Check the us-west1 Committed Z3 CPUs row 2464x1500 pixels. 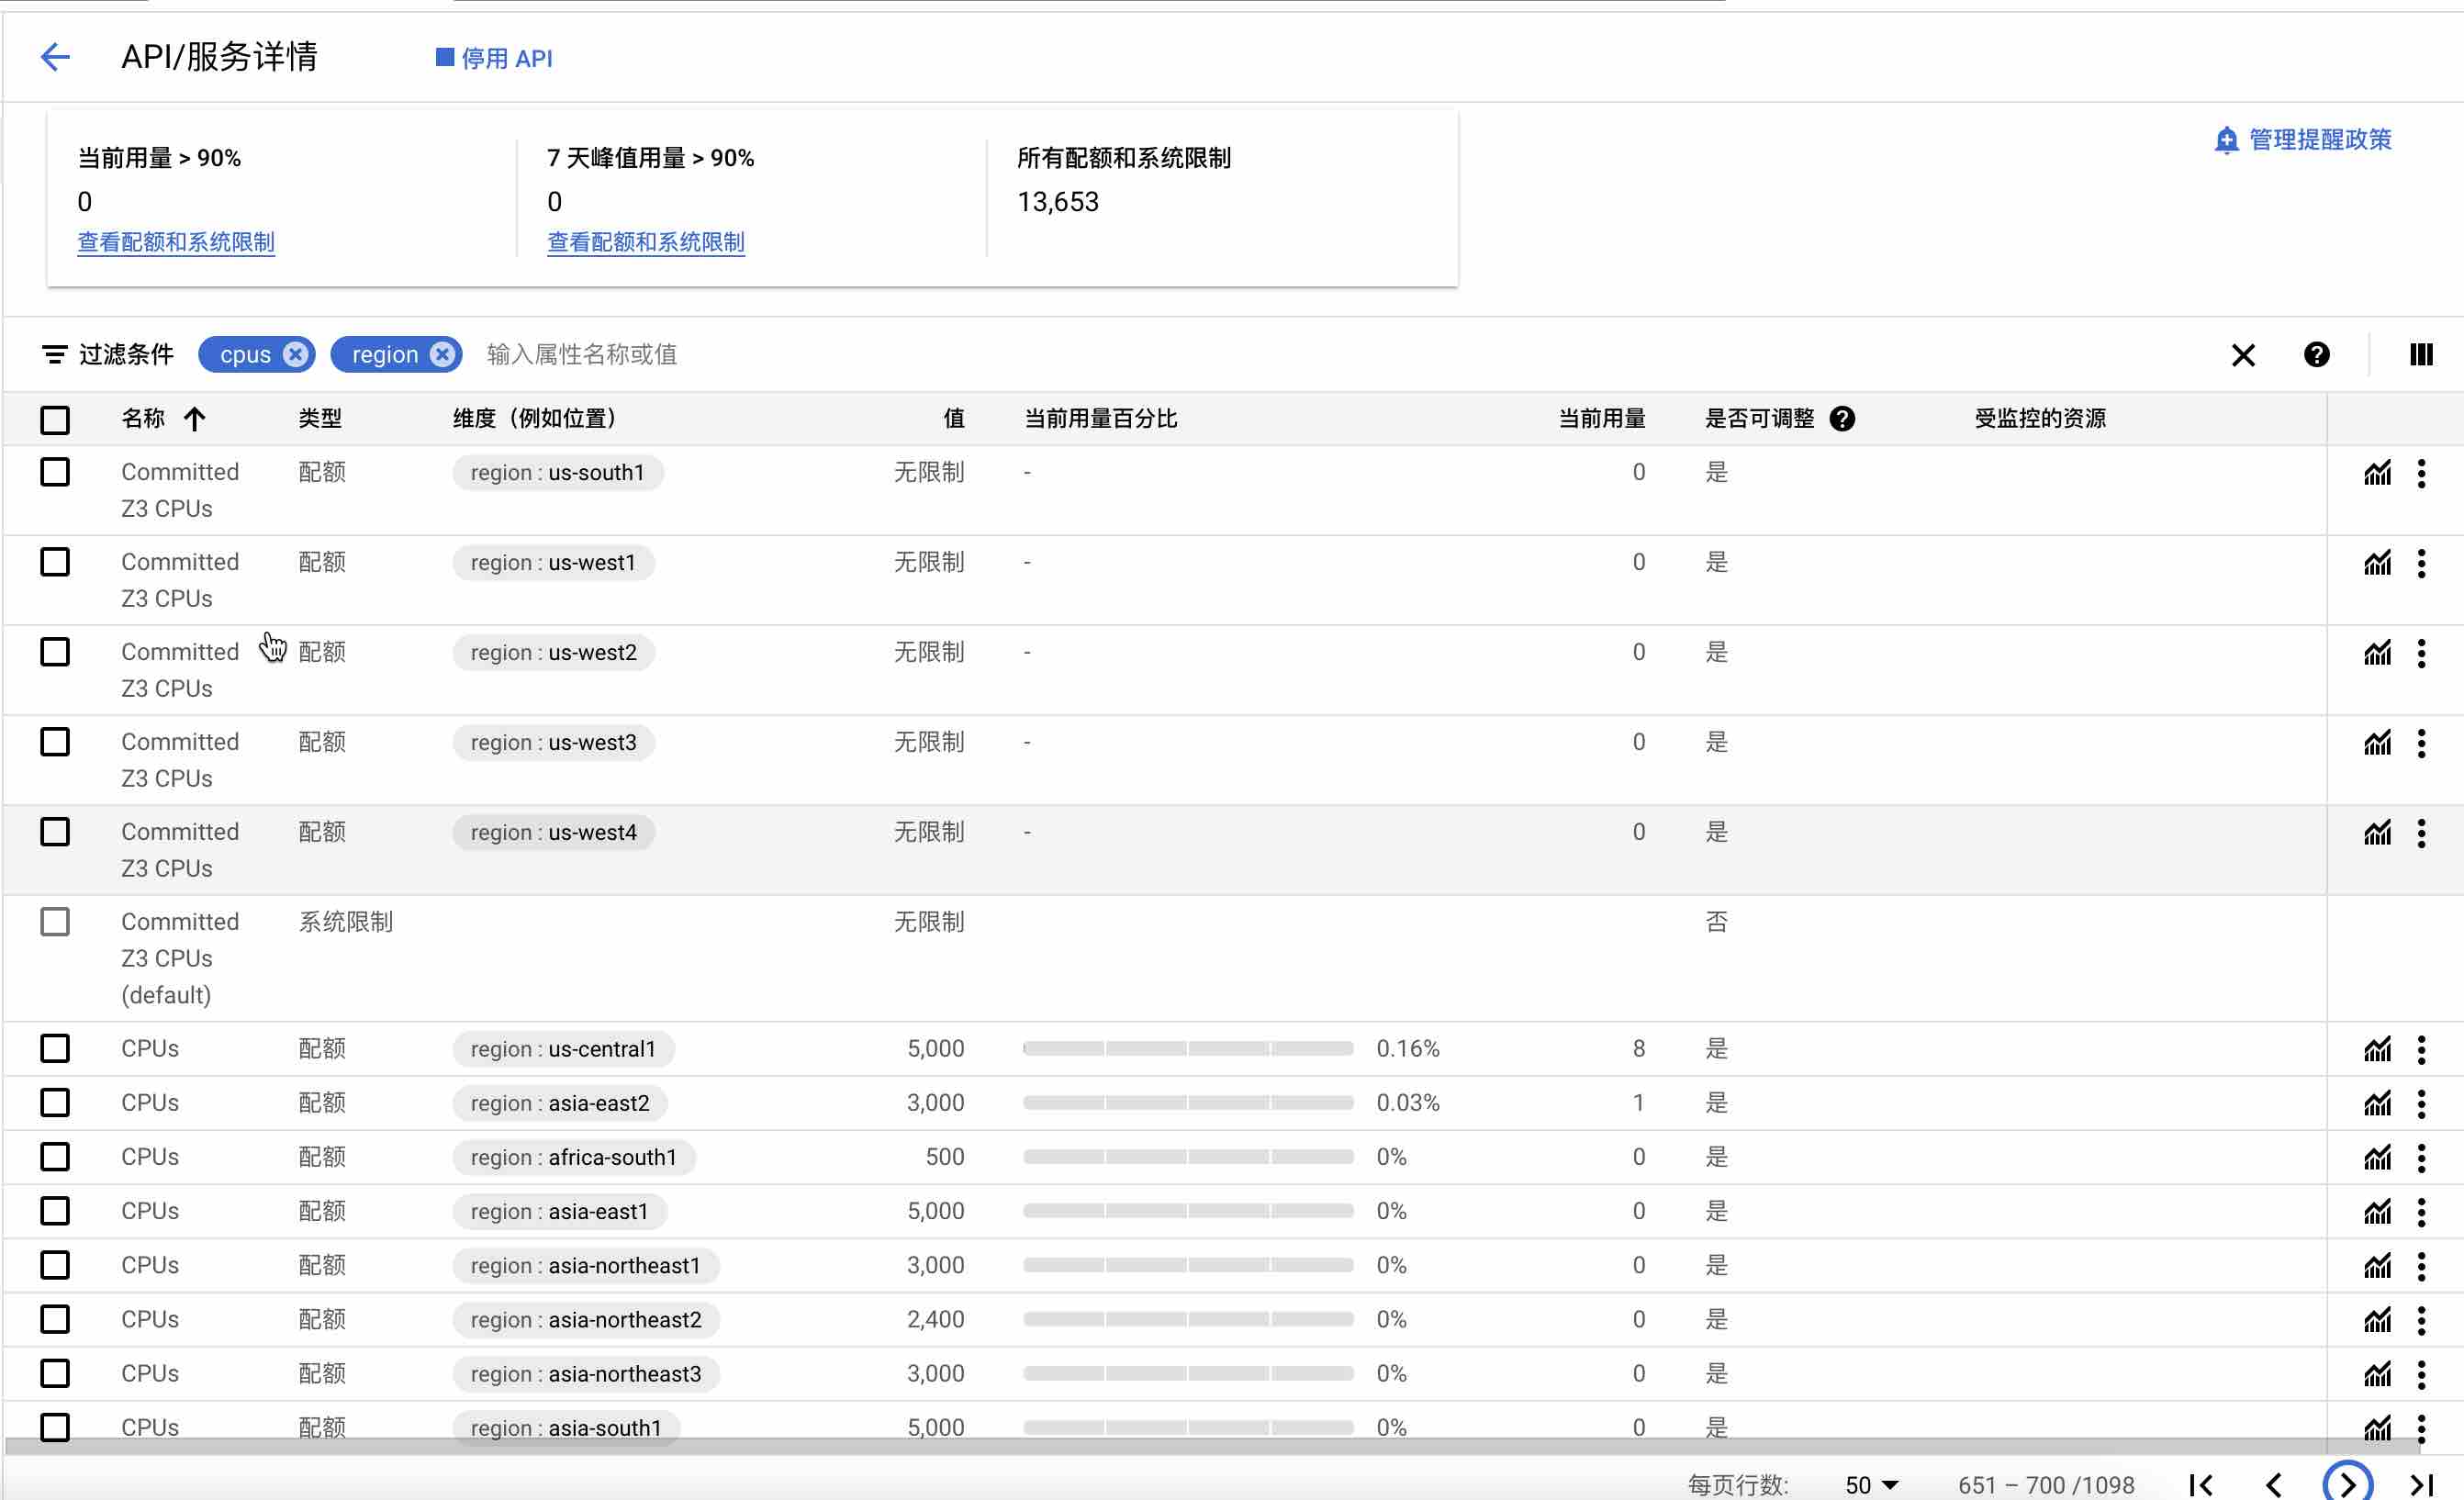point(55,562)
